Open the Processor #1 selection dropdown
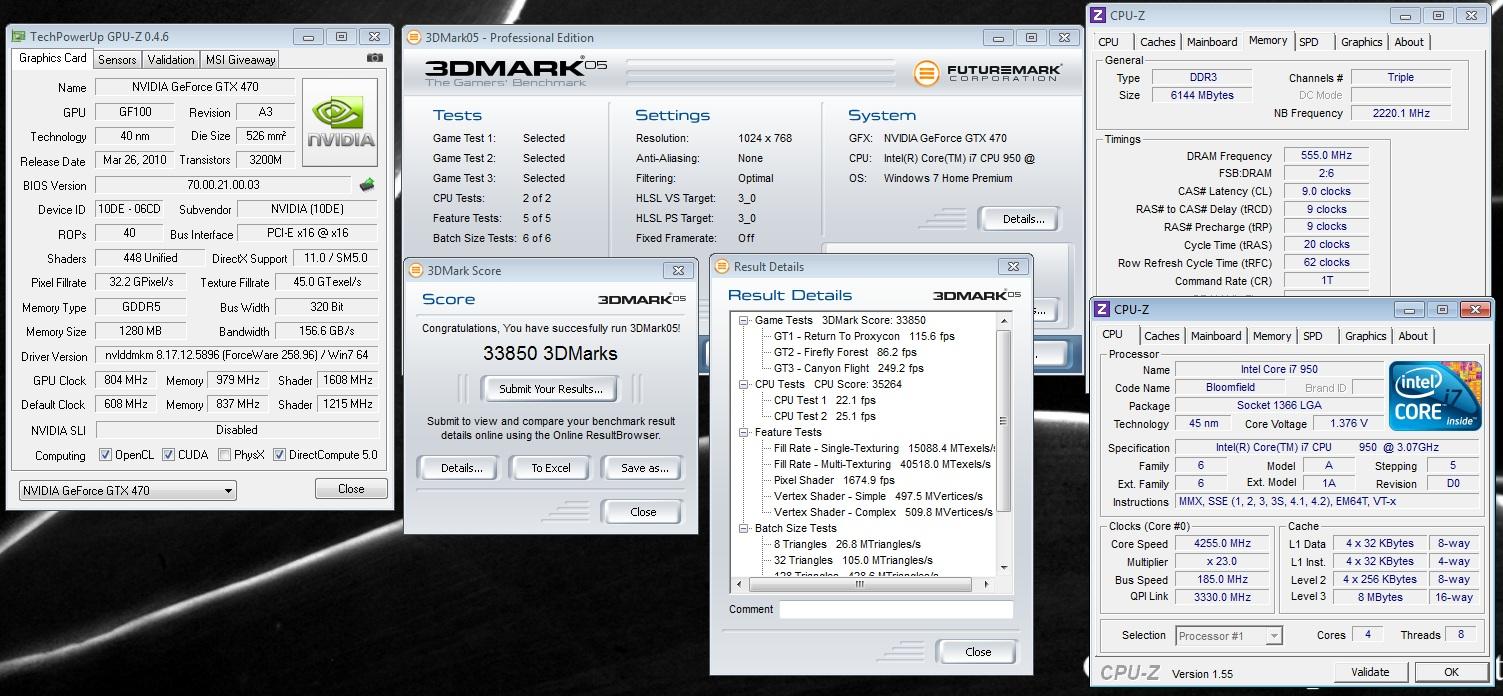1503x696 pixels. (x=1229, y=636)
